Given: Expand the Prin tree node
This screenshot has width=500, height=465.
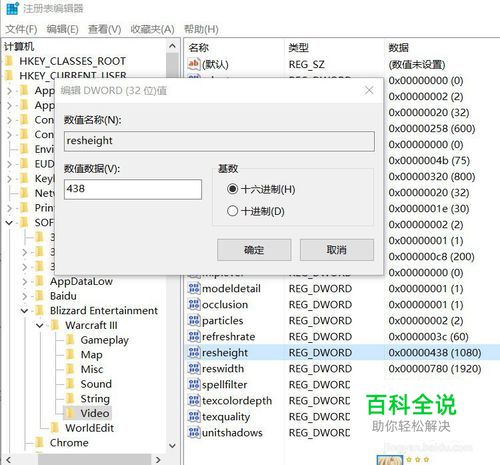Looking at the screenshot, I should (x=9, y=208).
